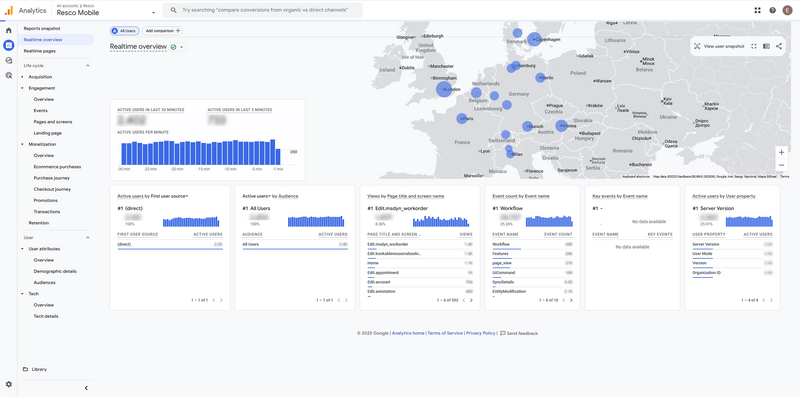Previous page arrow in First user source card

214,300
